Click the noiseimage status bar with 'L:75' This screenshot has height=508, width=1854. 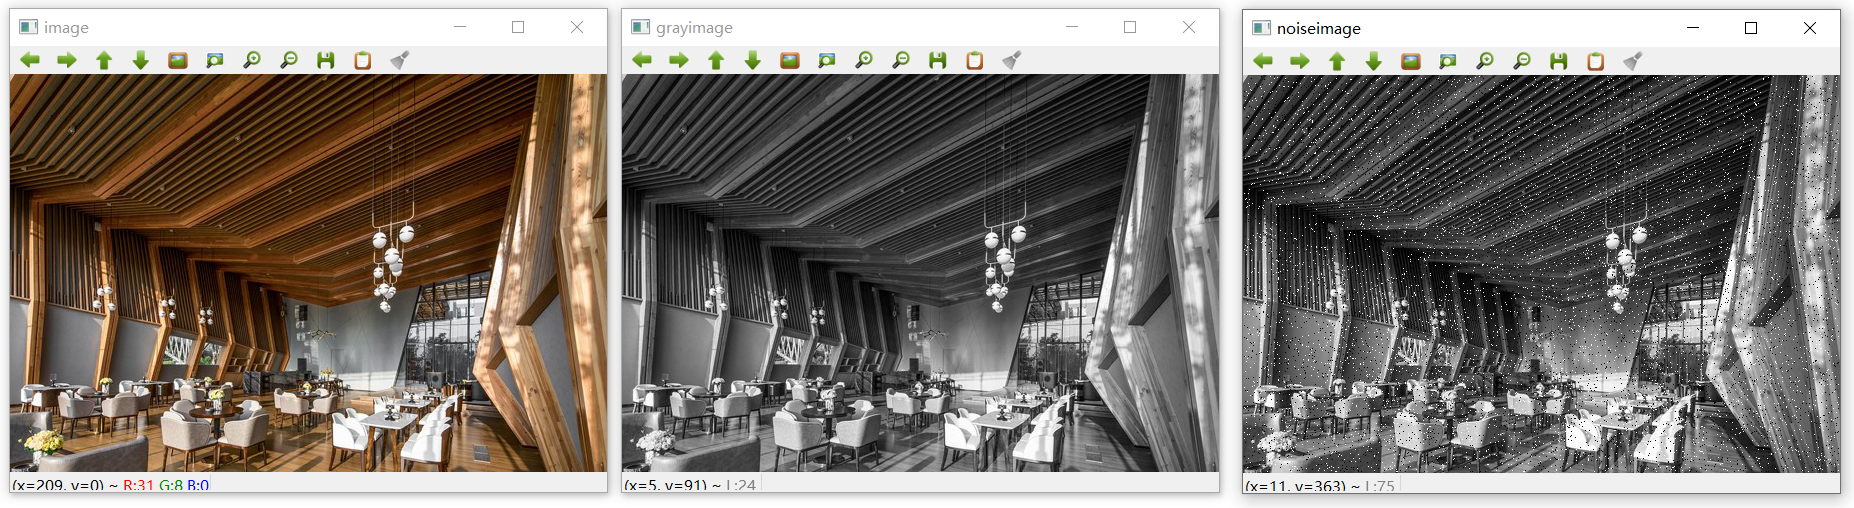1541,485
